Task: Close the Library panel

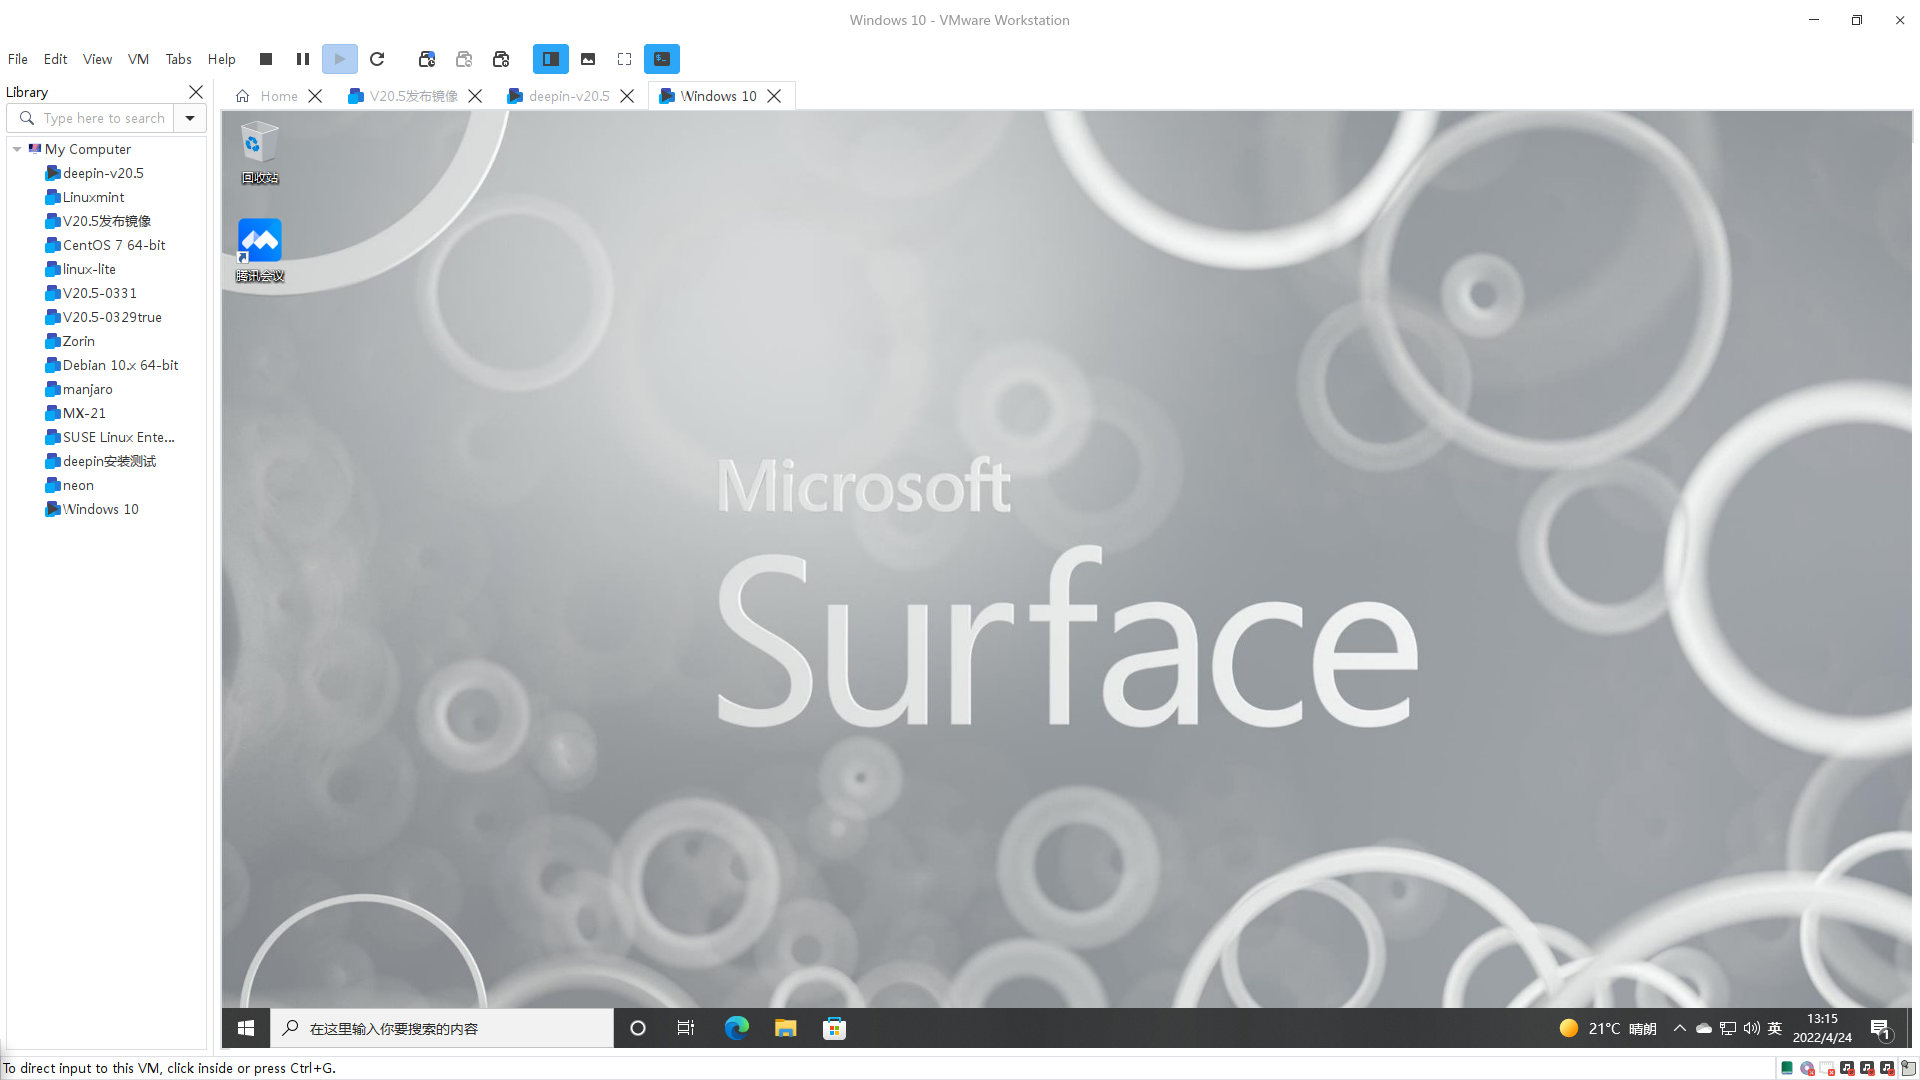Action: click(196, 92)
